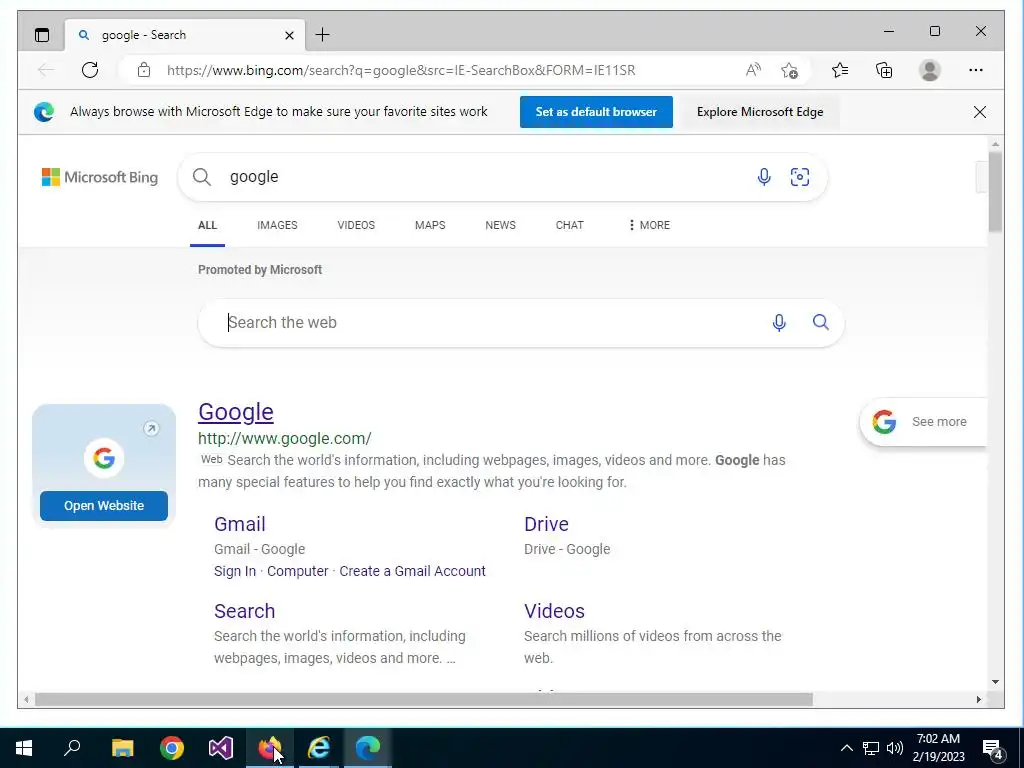The width and height of the screenshot is (1024, 768).
Task: Switch to the MAPS tab
Action: pos(430,225)
